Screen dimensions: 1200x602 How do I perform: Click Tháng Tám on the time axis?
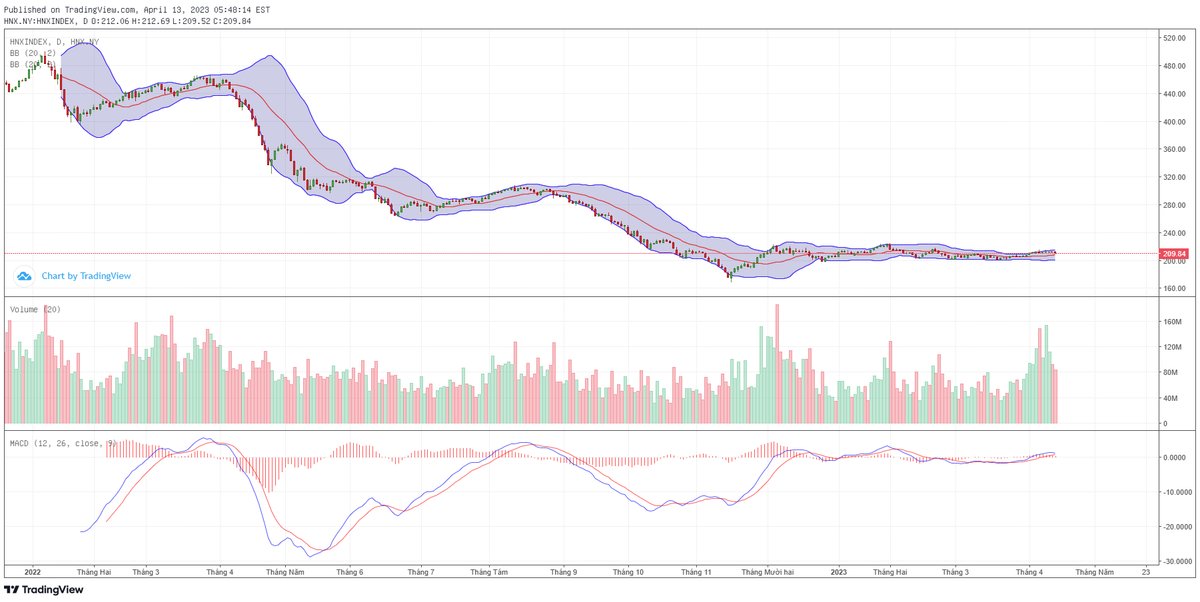(x=489, y=573)
